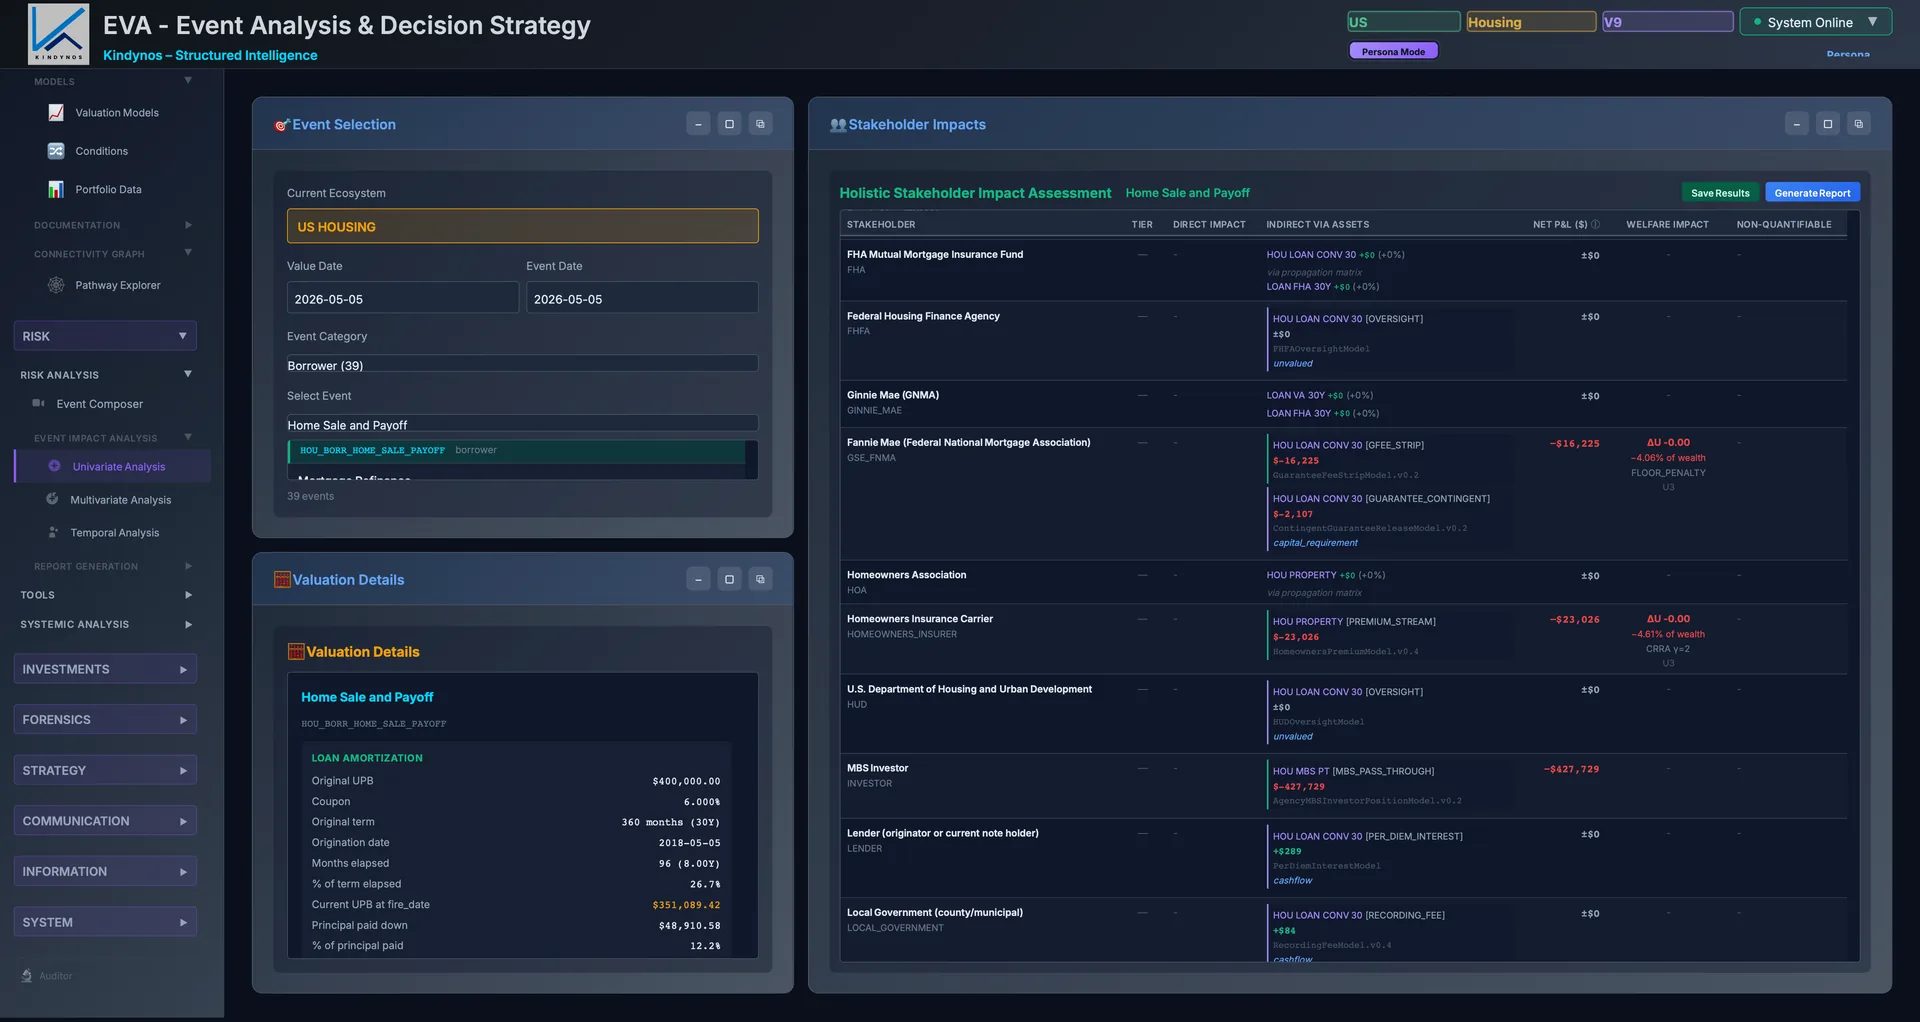Click the Select Event search field
Image resolution: width=1920 pixels, height=1022 pixels.
(x=522, y=424)
